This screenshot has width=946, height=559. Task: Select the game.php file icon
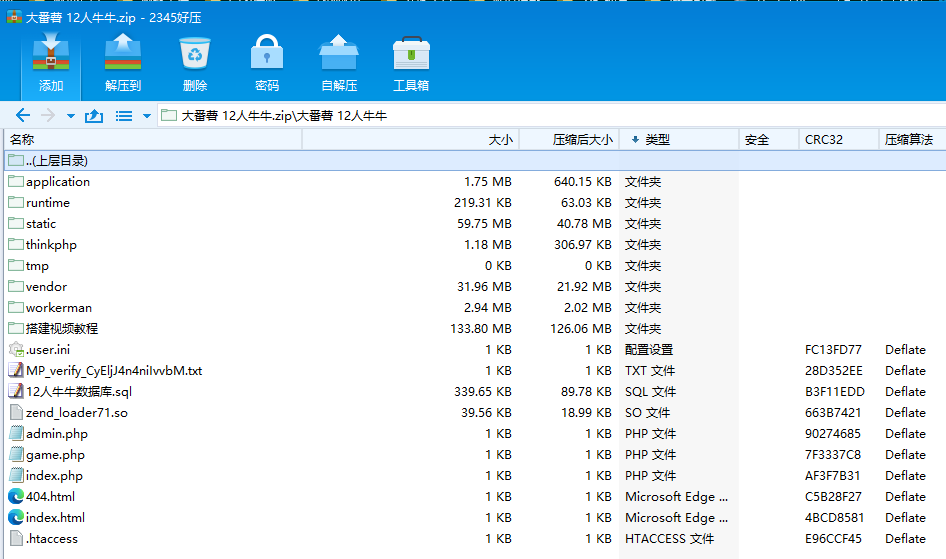[16, 455]
